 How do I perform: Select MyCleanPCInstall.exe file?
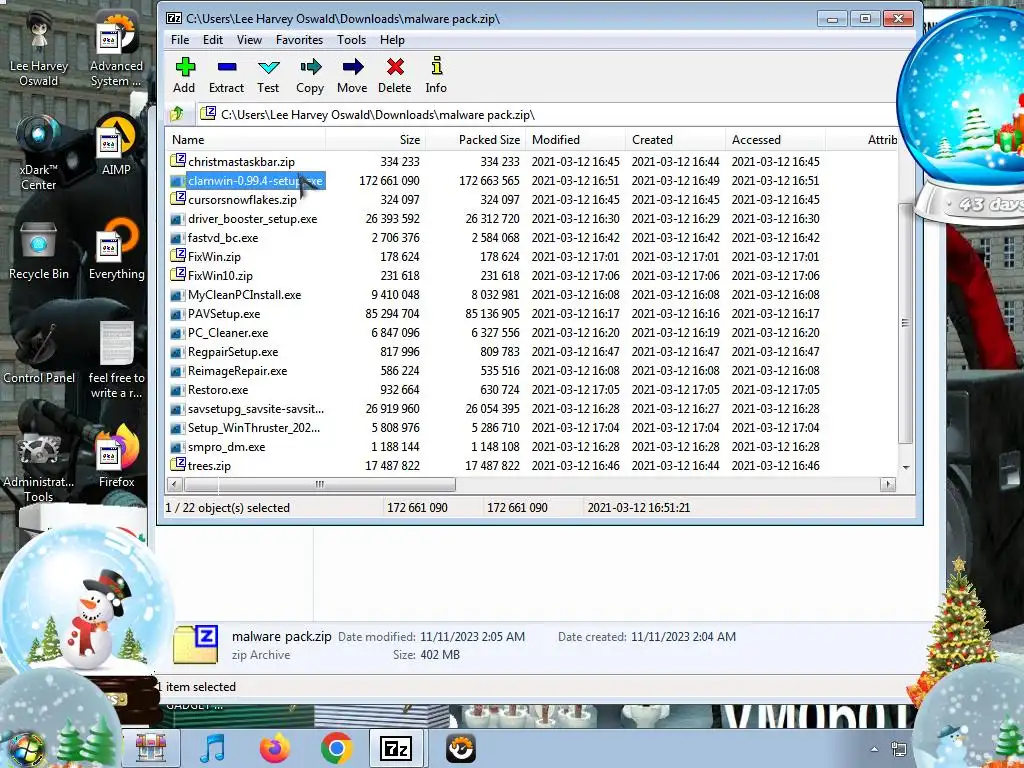click(244, 295)
